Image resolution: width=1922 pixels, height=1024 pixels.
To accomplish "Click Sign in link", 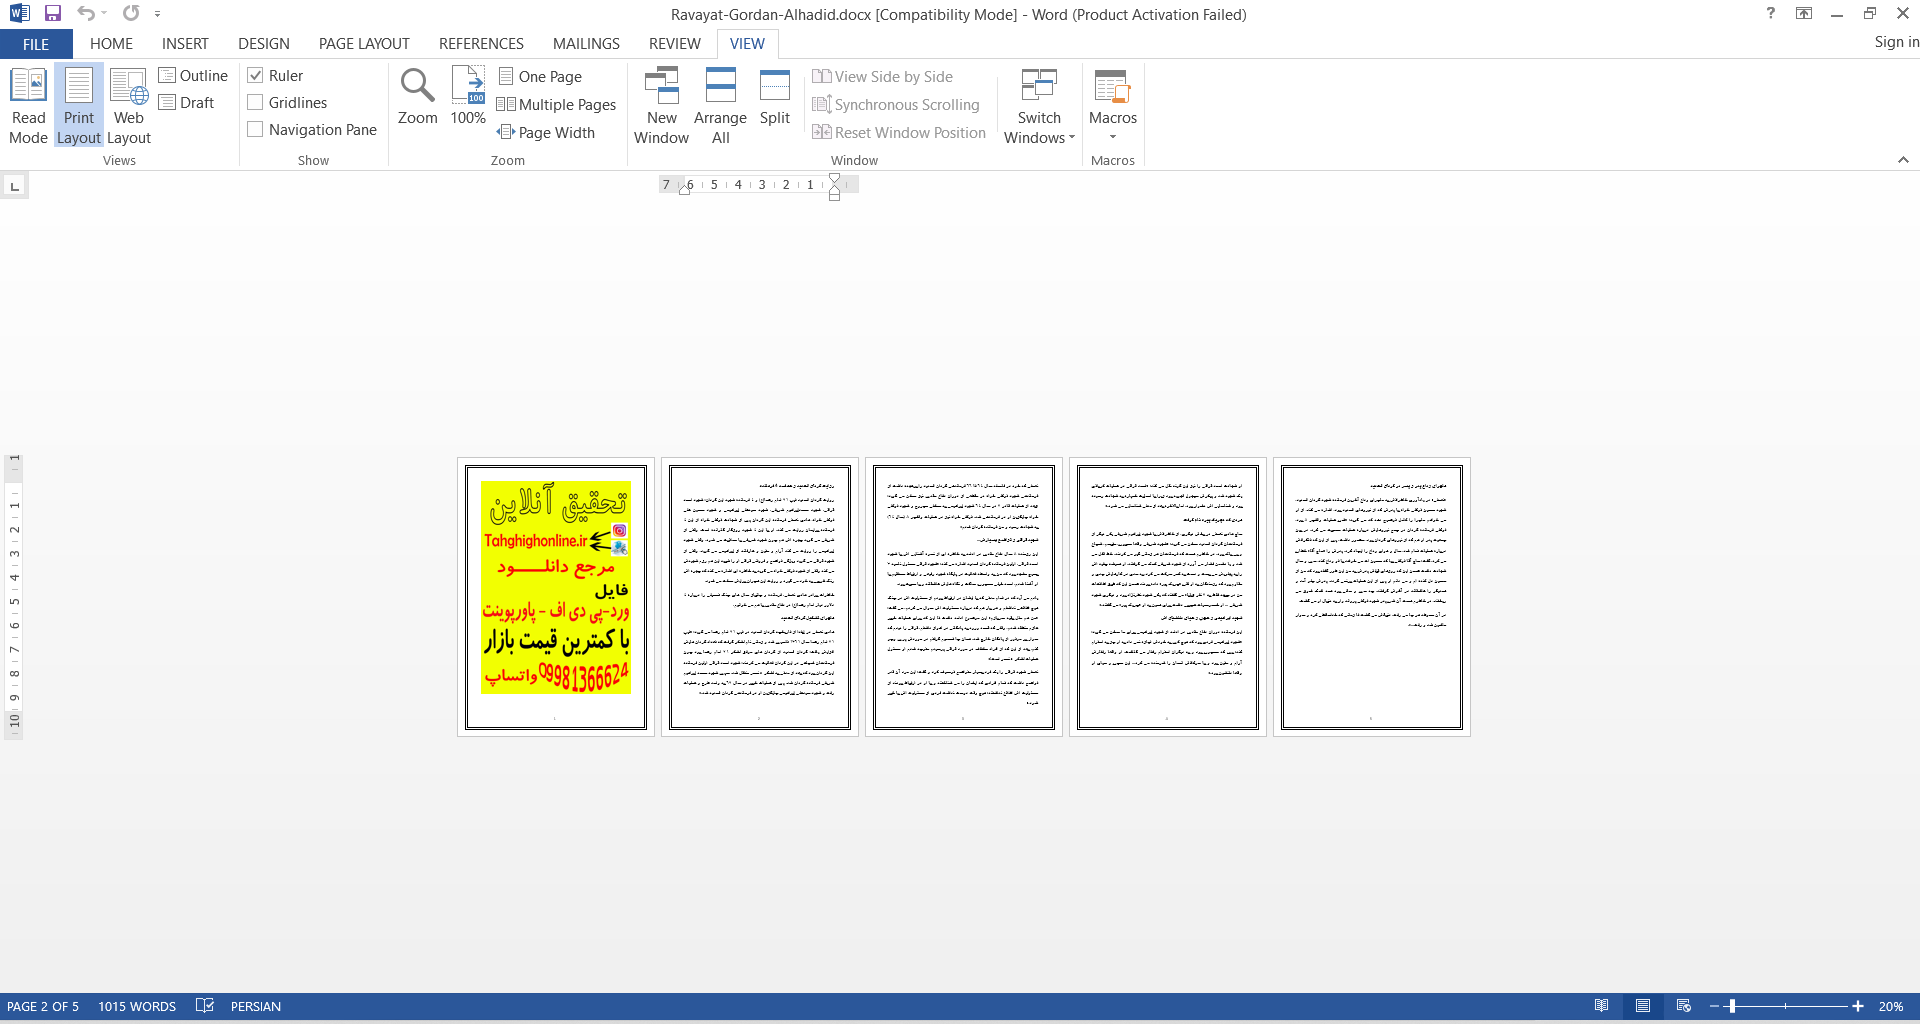I will (x=1896, y=42).
